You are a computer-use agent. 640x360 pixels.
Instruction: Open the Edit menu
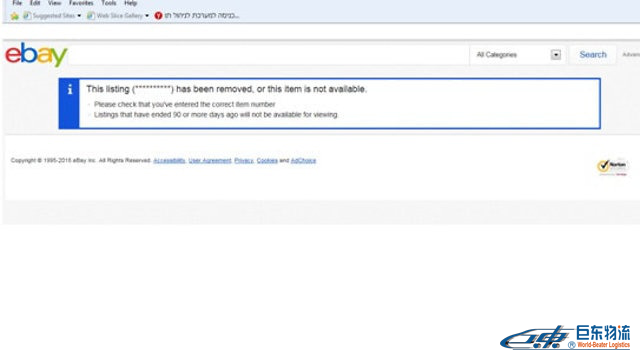pos(35,3)
